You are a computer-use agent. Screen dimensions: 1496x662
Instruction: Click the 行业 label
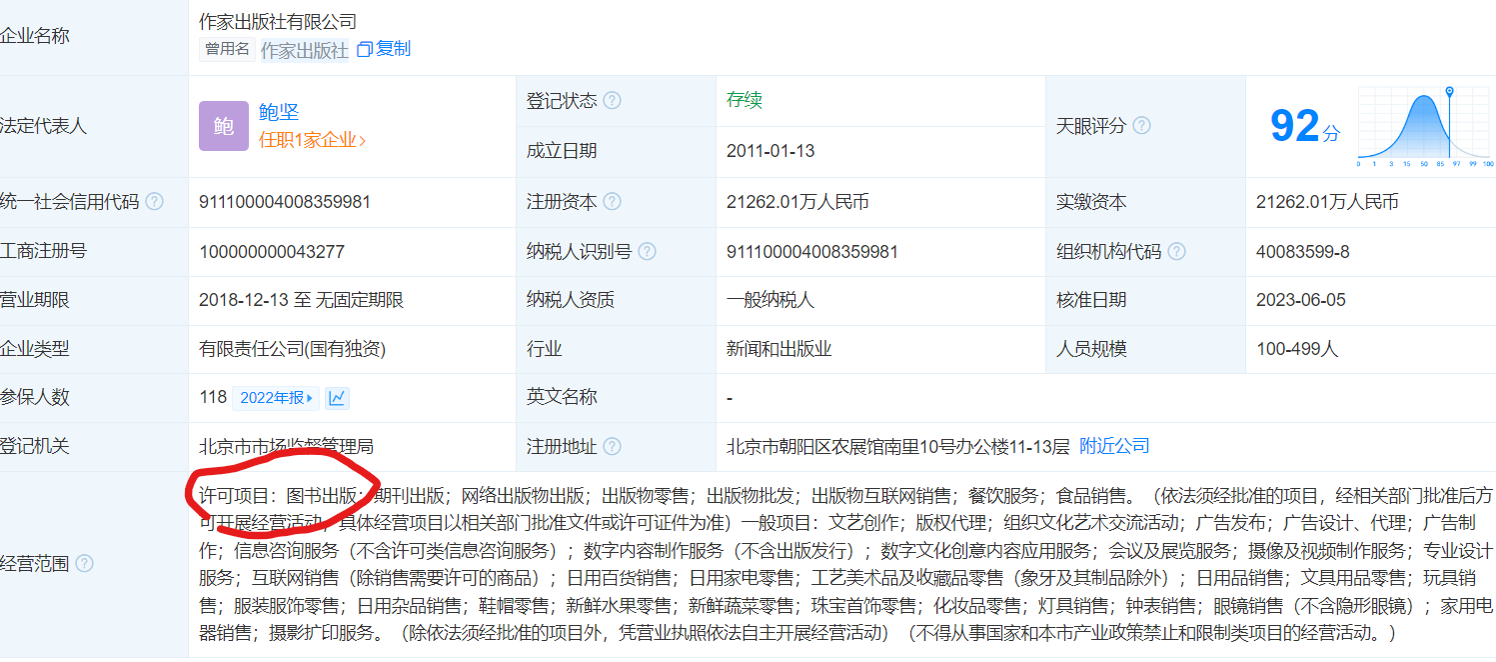click(x=544, y=349)
